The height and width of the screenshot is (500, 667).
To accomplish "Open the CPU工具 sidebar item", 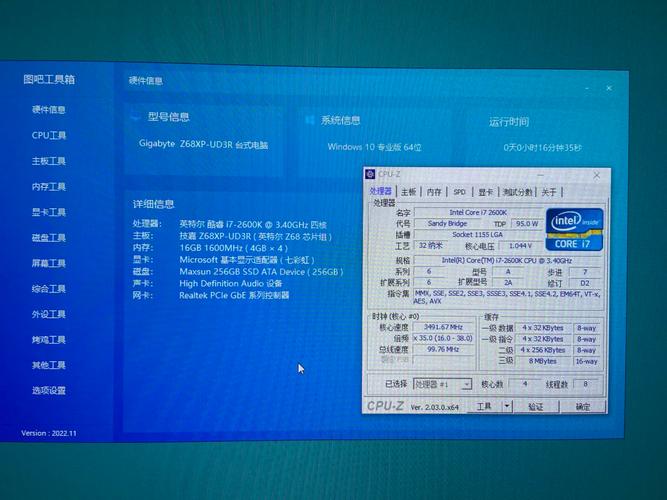I will point(48,135).
